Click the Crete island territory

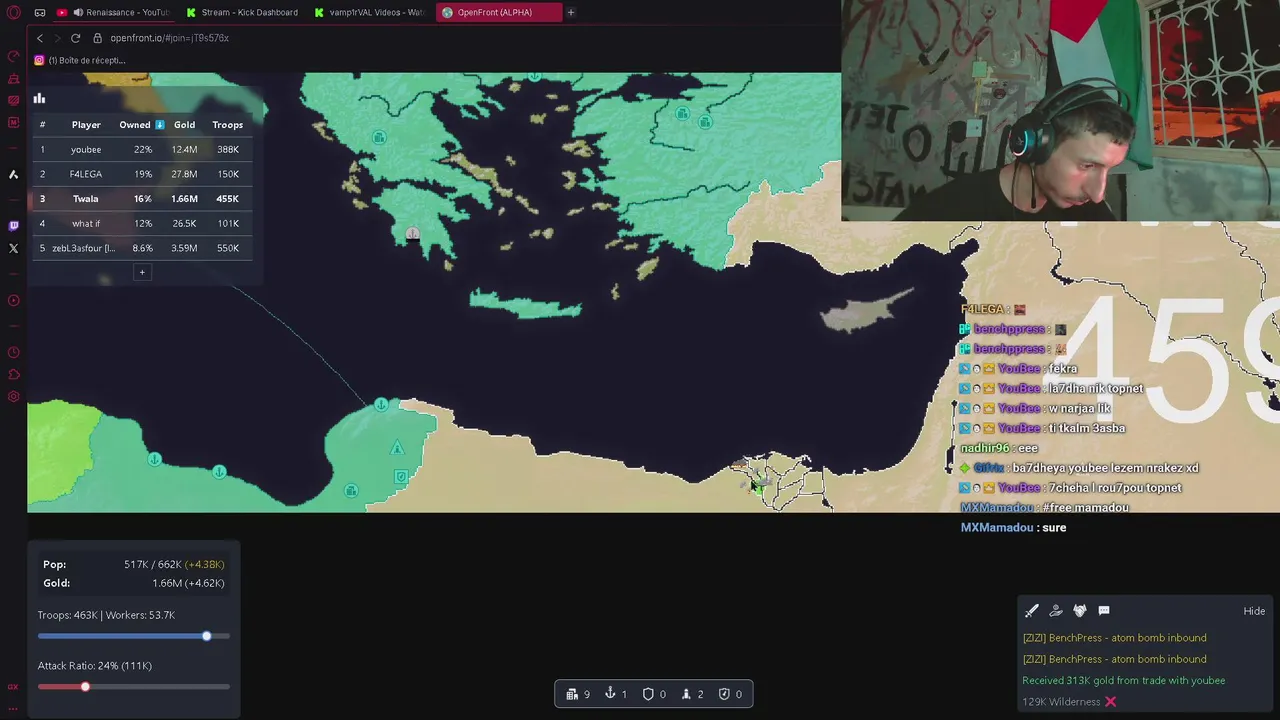[525, 303]
